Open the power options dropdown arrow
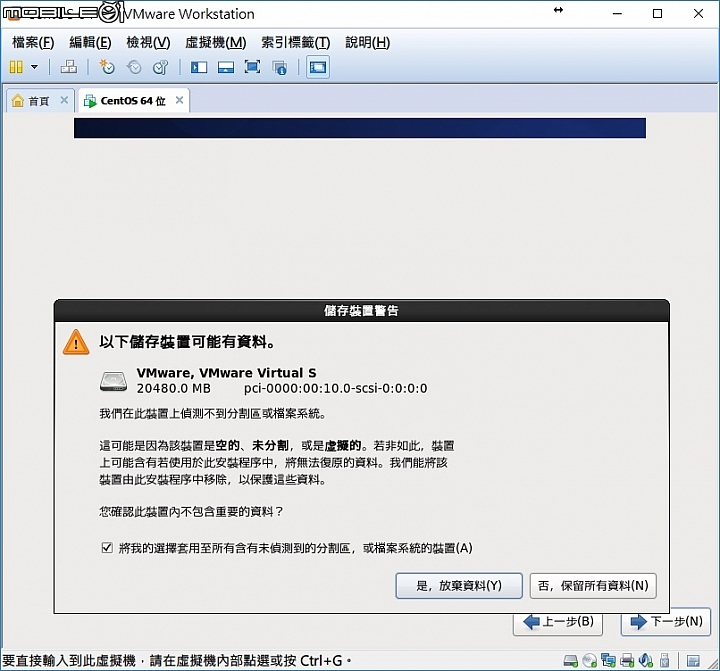The image size is (720, 671). tap(34, 67)
